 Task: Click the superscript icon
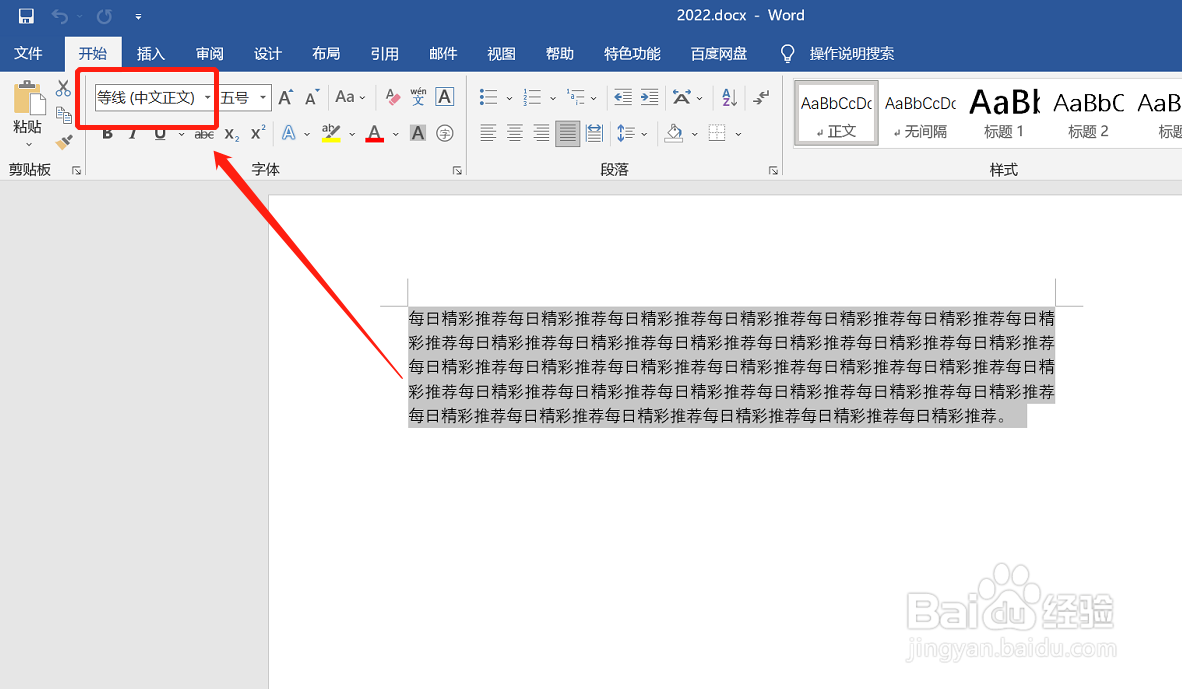(x=257, y=134)
